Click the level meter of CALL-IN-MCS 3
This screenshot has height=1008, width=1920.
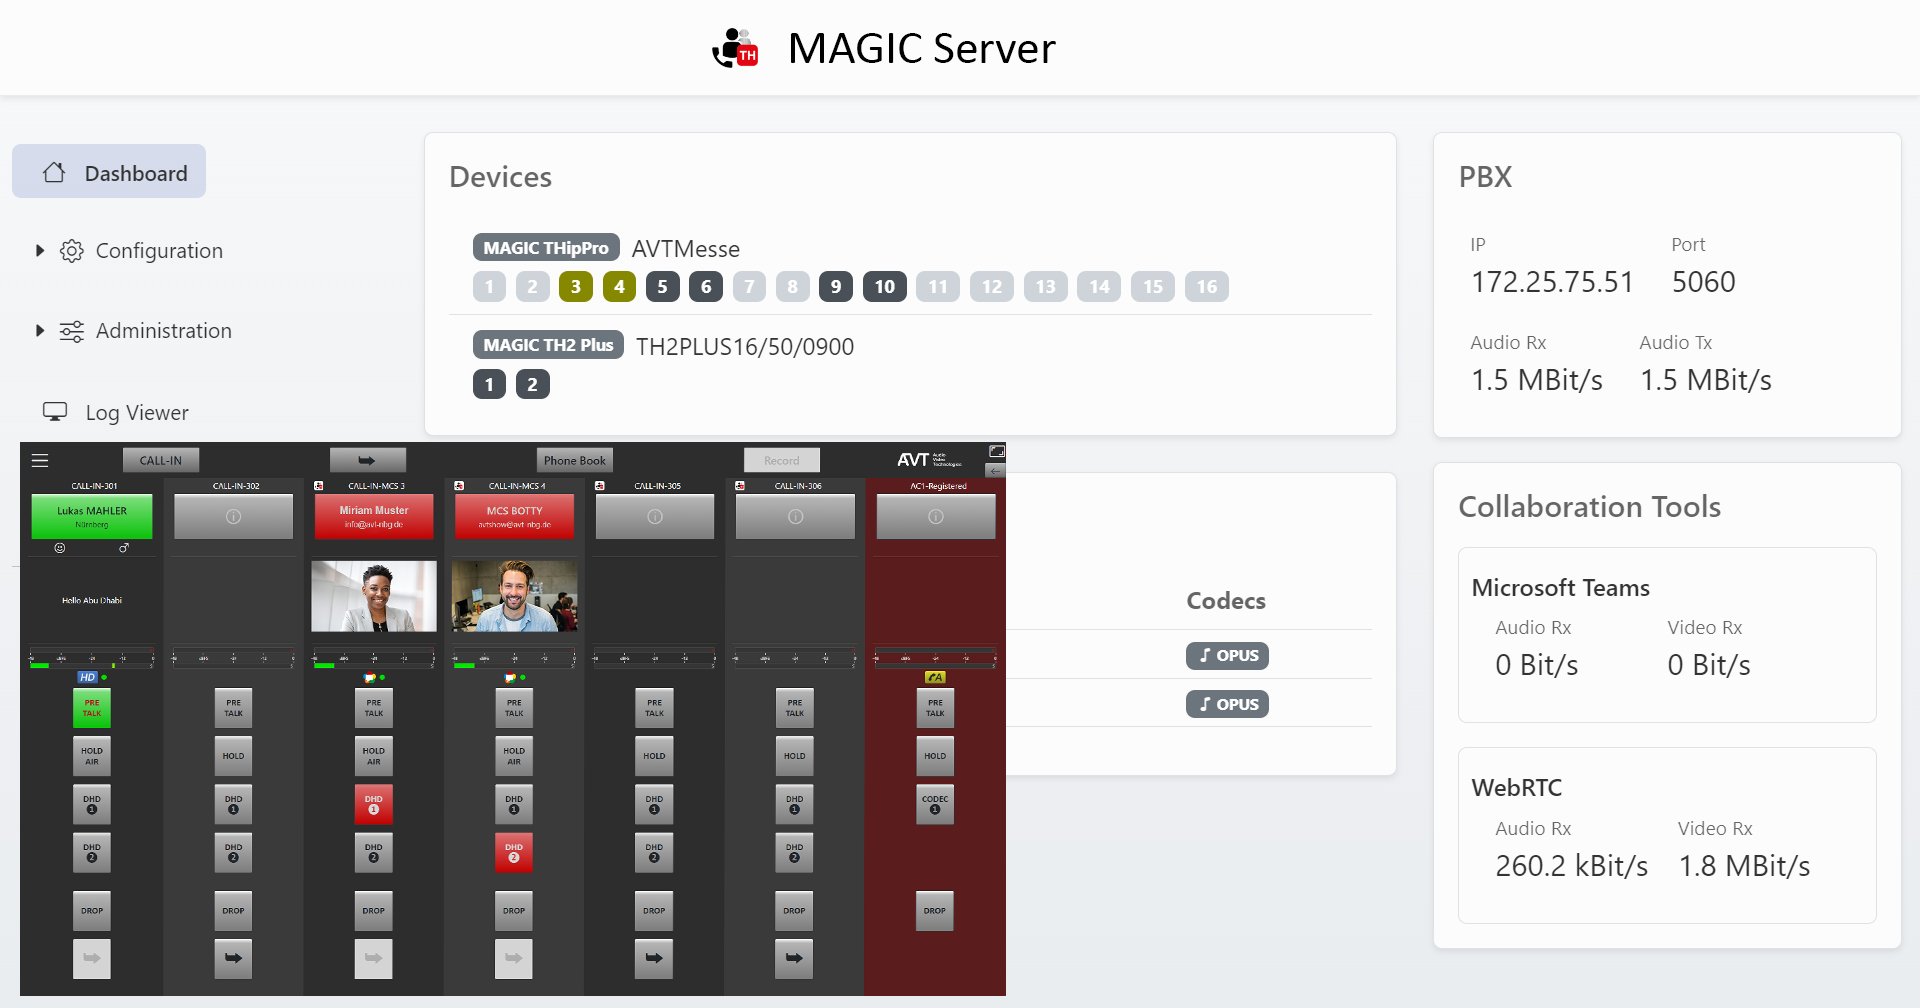coord(373,658)
